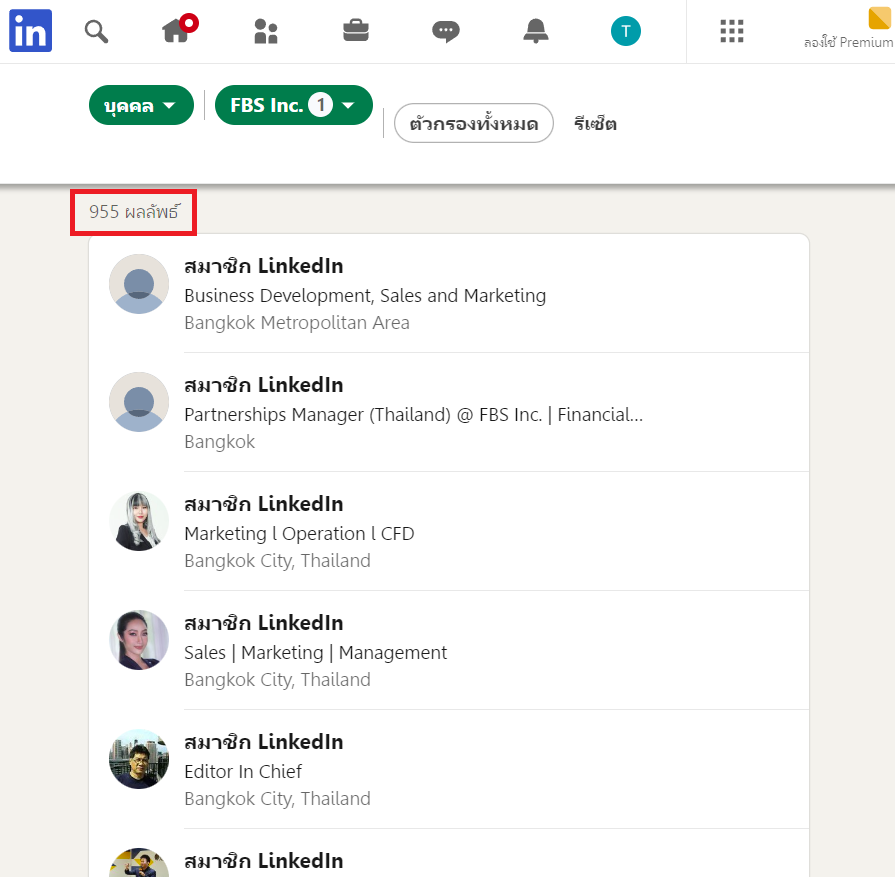Click Marketing l Operation l CFD profile photo
This screenshot has width=895, height=877.
(x=139, y=521)
